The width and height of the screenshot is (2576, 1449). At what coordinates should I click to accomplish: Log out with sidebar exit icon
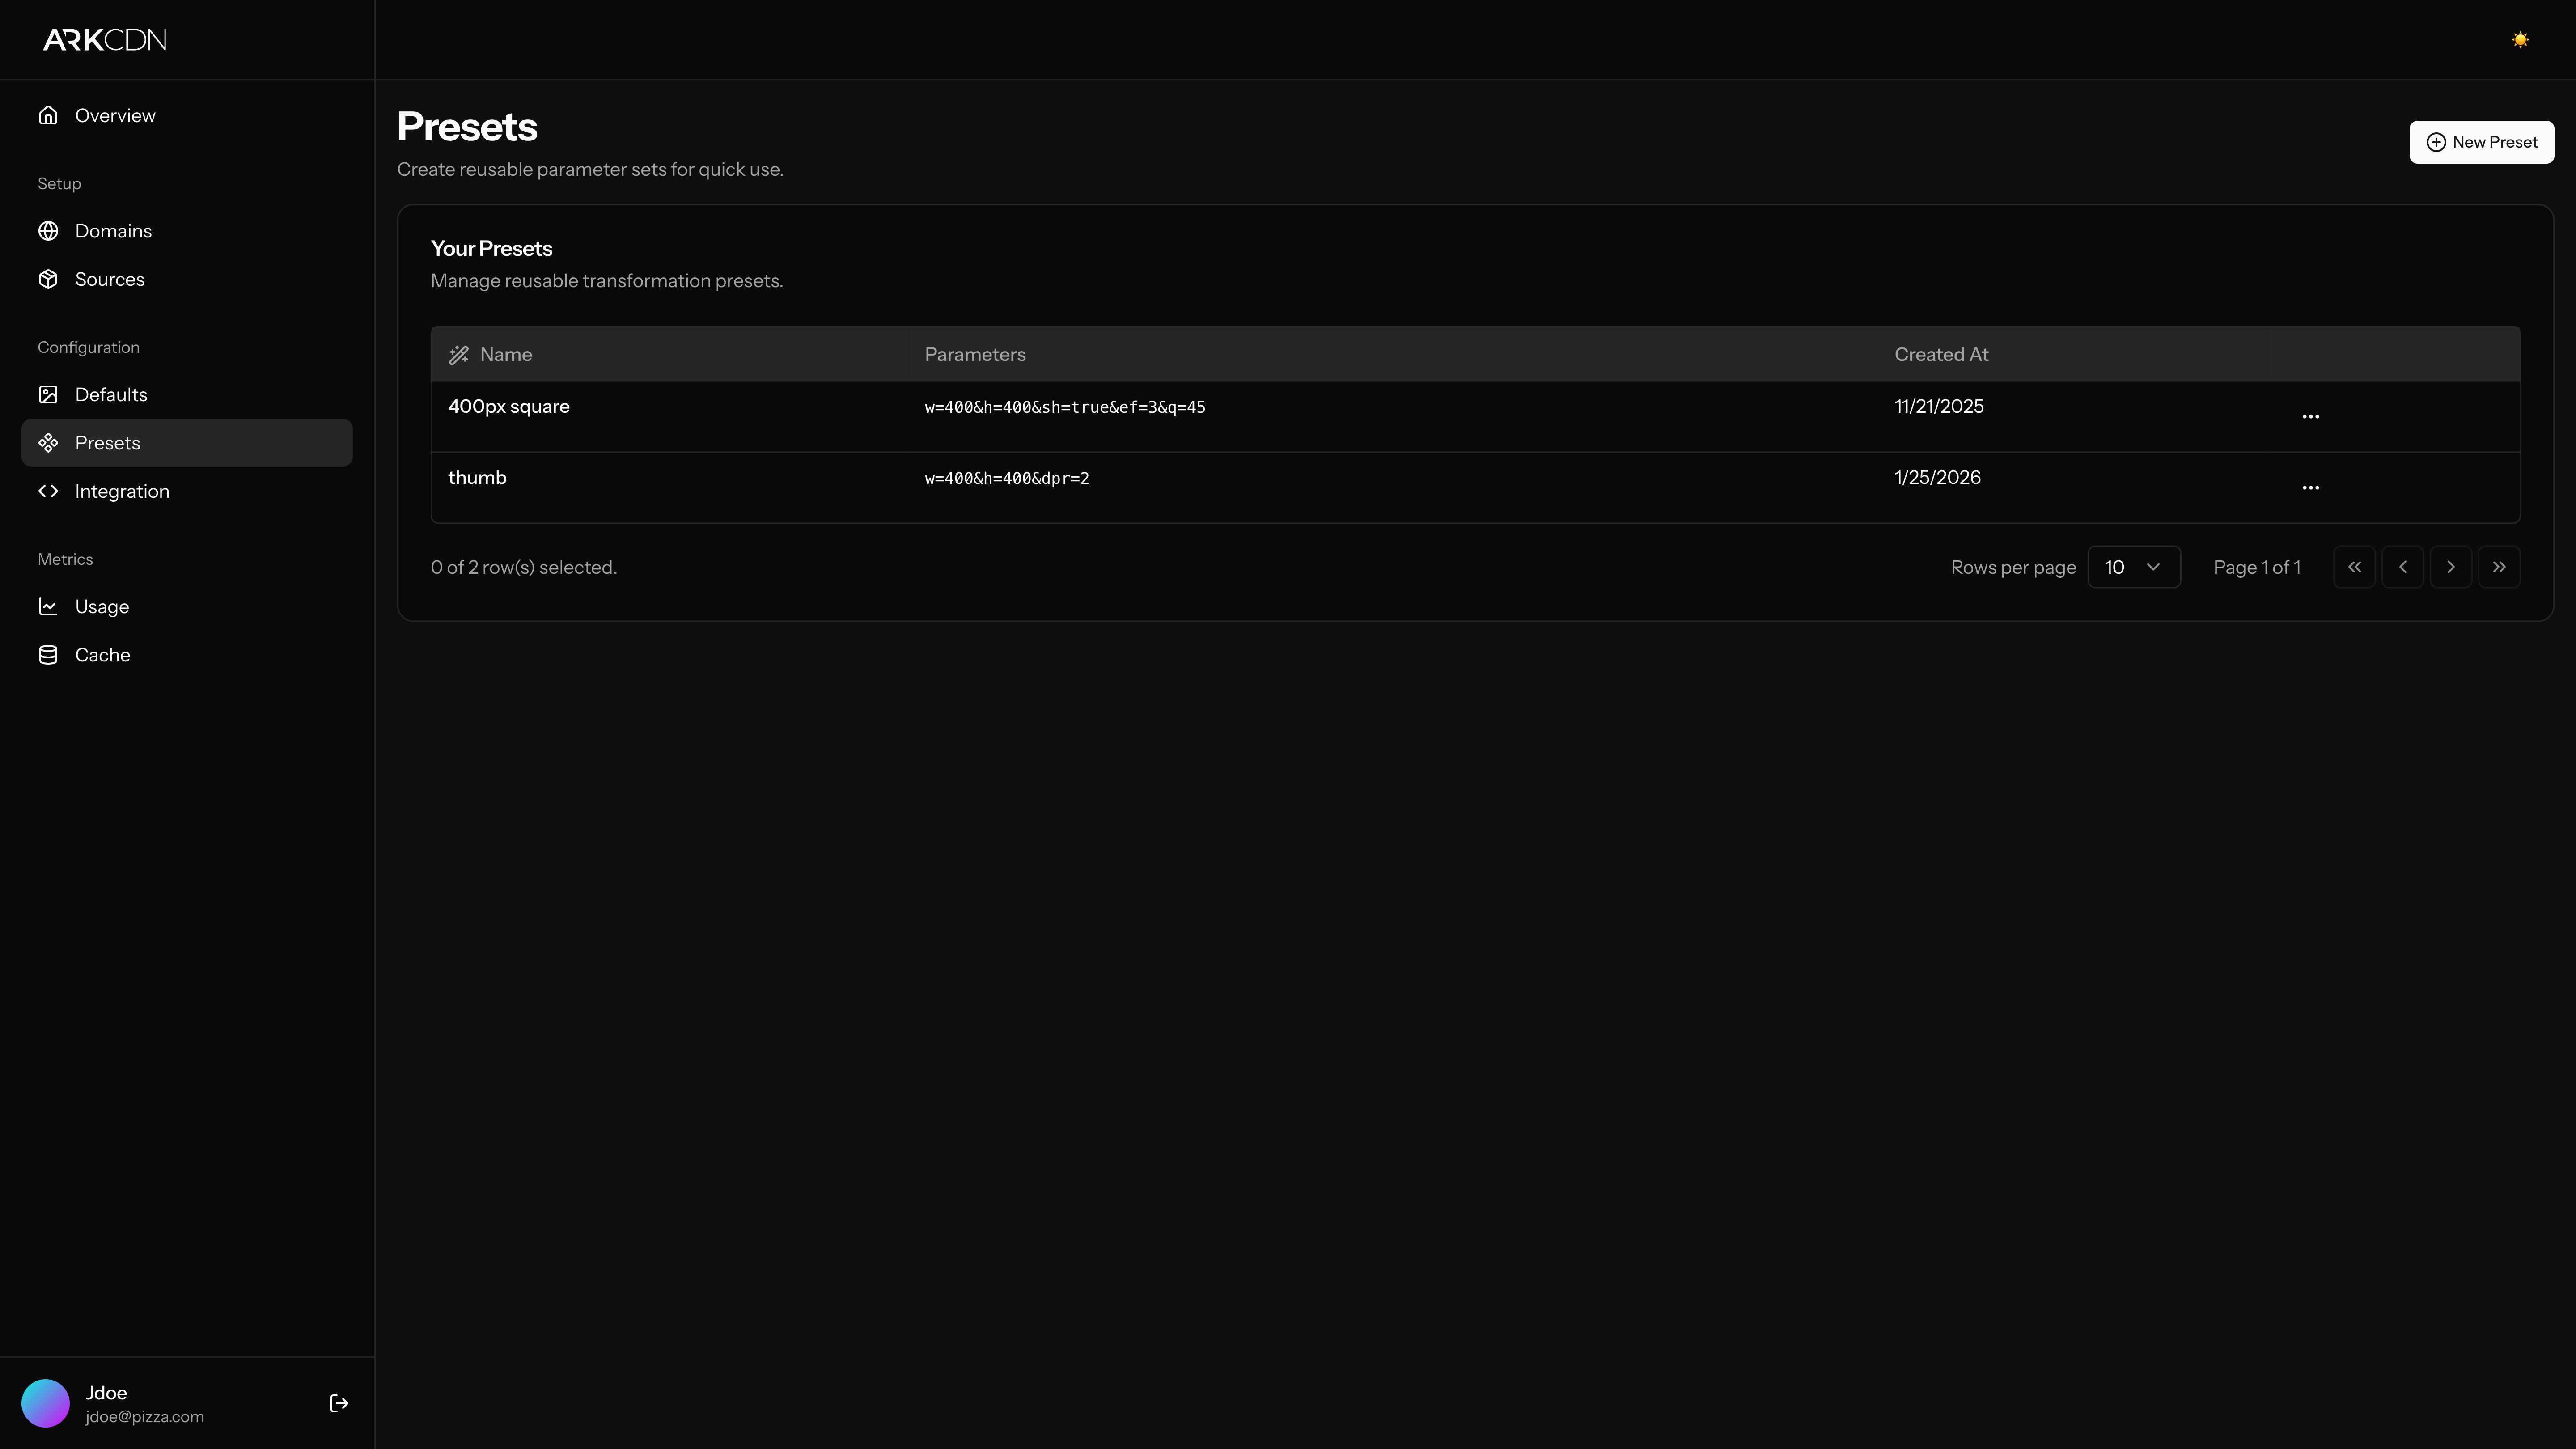339,1404
